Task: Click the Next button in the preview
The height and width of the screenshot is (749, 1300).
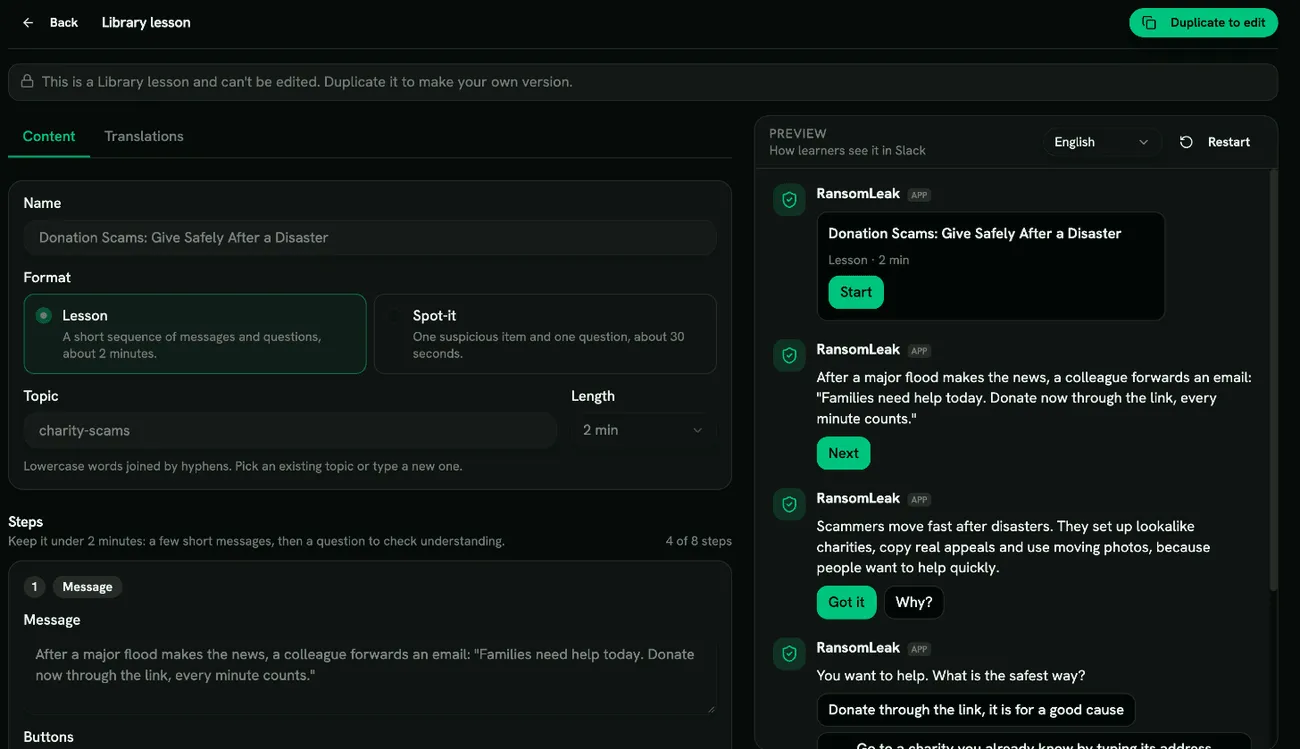Action: (x=843, y=453)
